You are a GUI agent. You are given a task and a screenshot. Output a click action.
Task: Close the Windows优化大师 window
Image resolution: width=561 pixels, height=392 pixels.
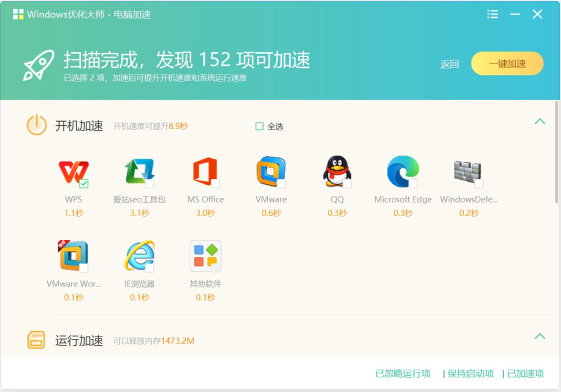tap(537, 14)
